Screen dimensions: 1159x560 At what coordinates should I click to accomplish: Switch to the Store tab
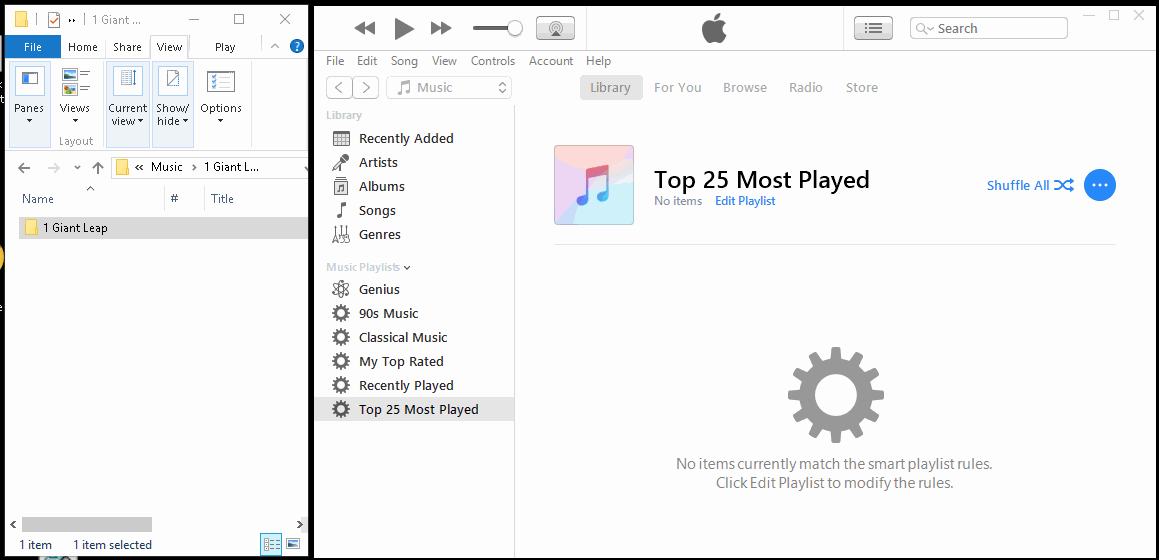(x=862, y=87)
